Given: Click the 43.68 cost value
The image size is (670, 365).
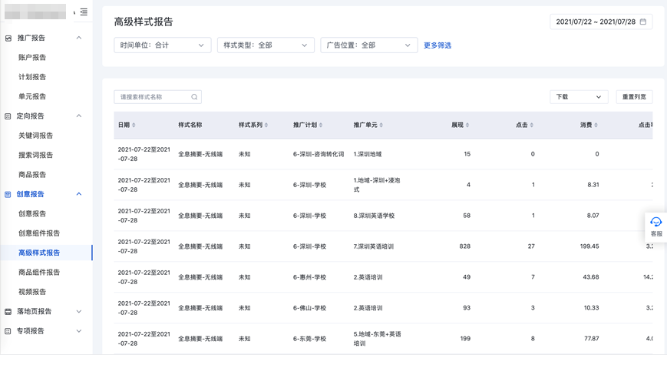Looking at the screenshot, I should tap(591, 277).
